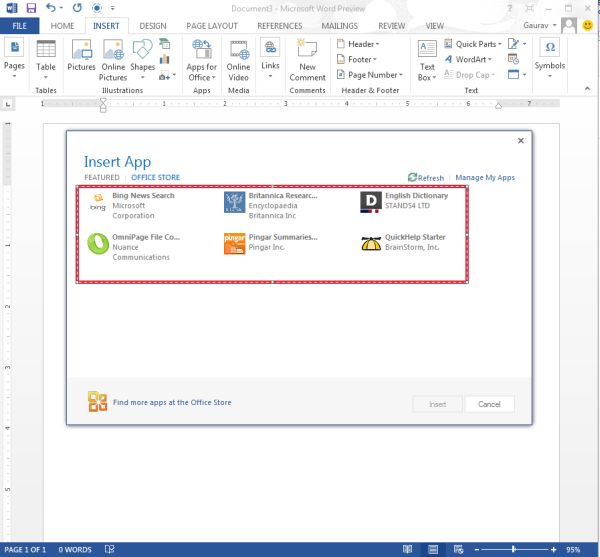
Task: Switch to the VIEW tab
Action: point(435,26)
